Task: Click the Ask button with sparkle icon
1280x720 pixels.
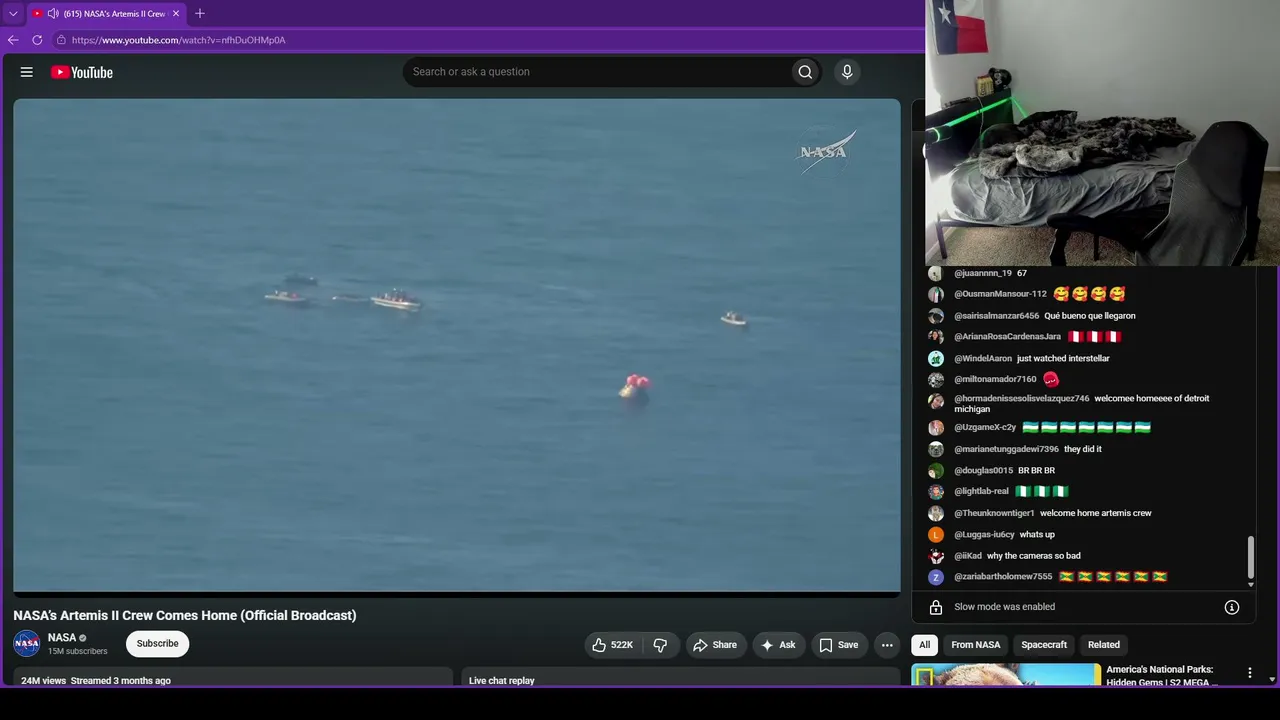Action: [x=778, y=645]
